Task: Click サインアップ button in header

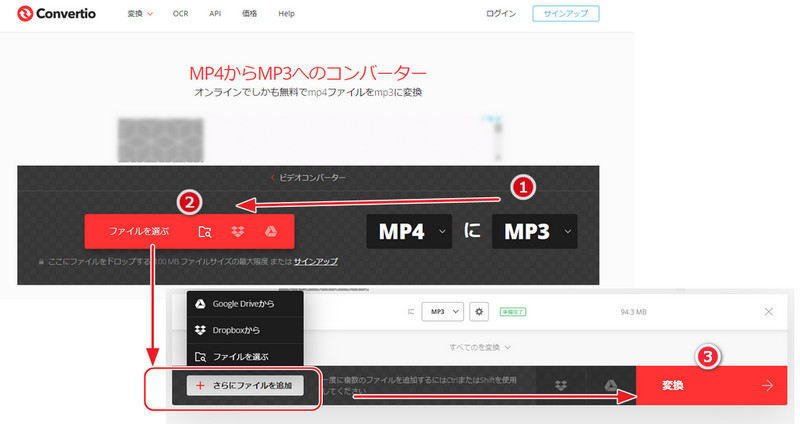Action: (565, 14)
